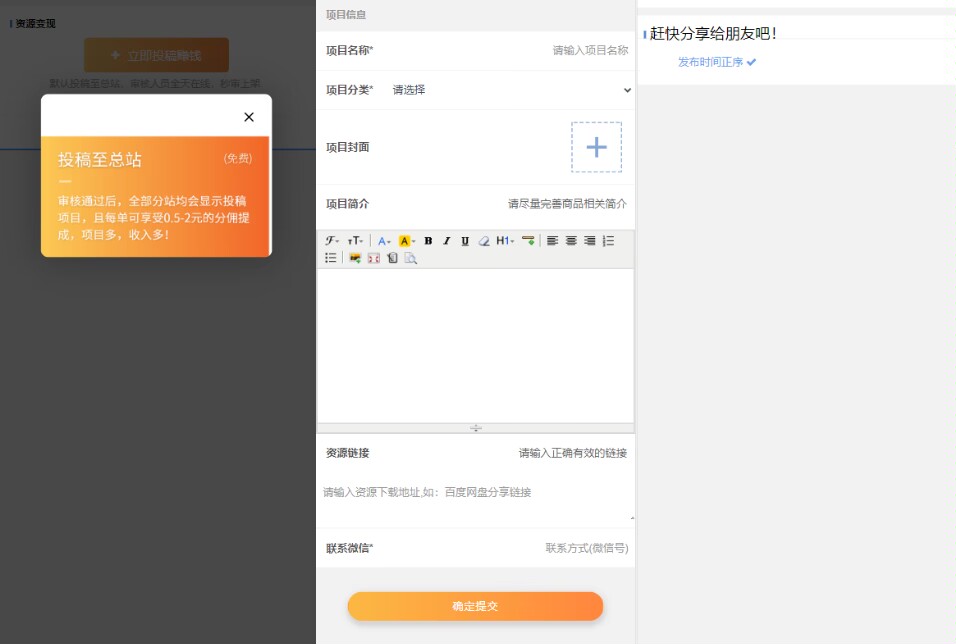Select the left alignment icon

coord(550,241)
